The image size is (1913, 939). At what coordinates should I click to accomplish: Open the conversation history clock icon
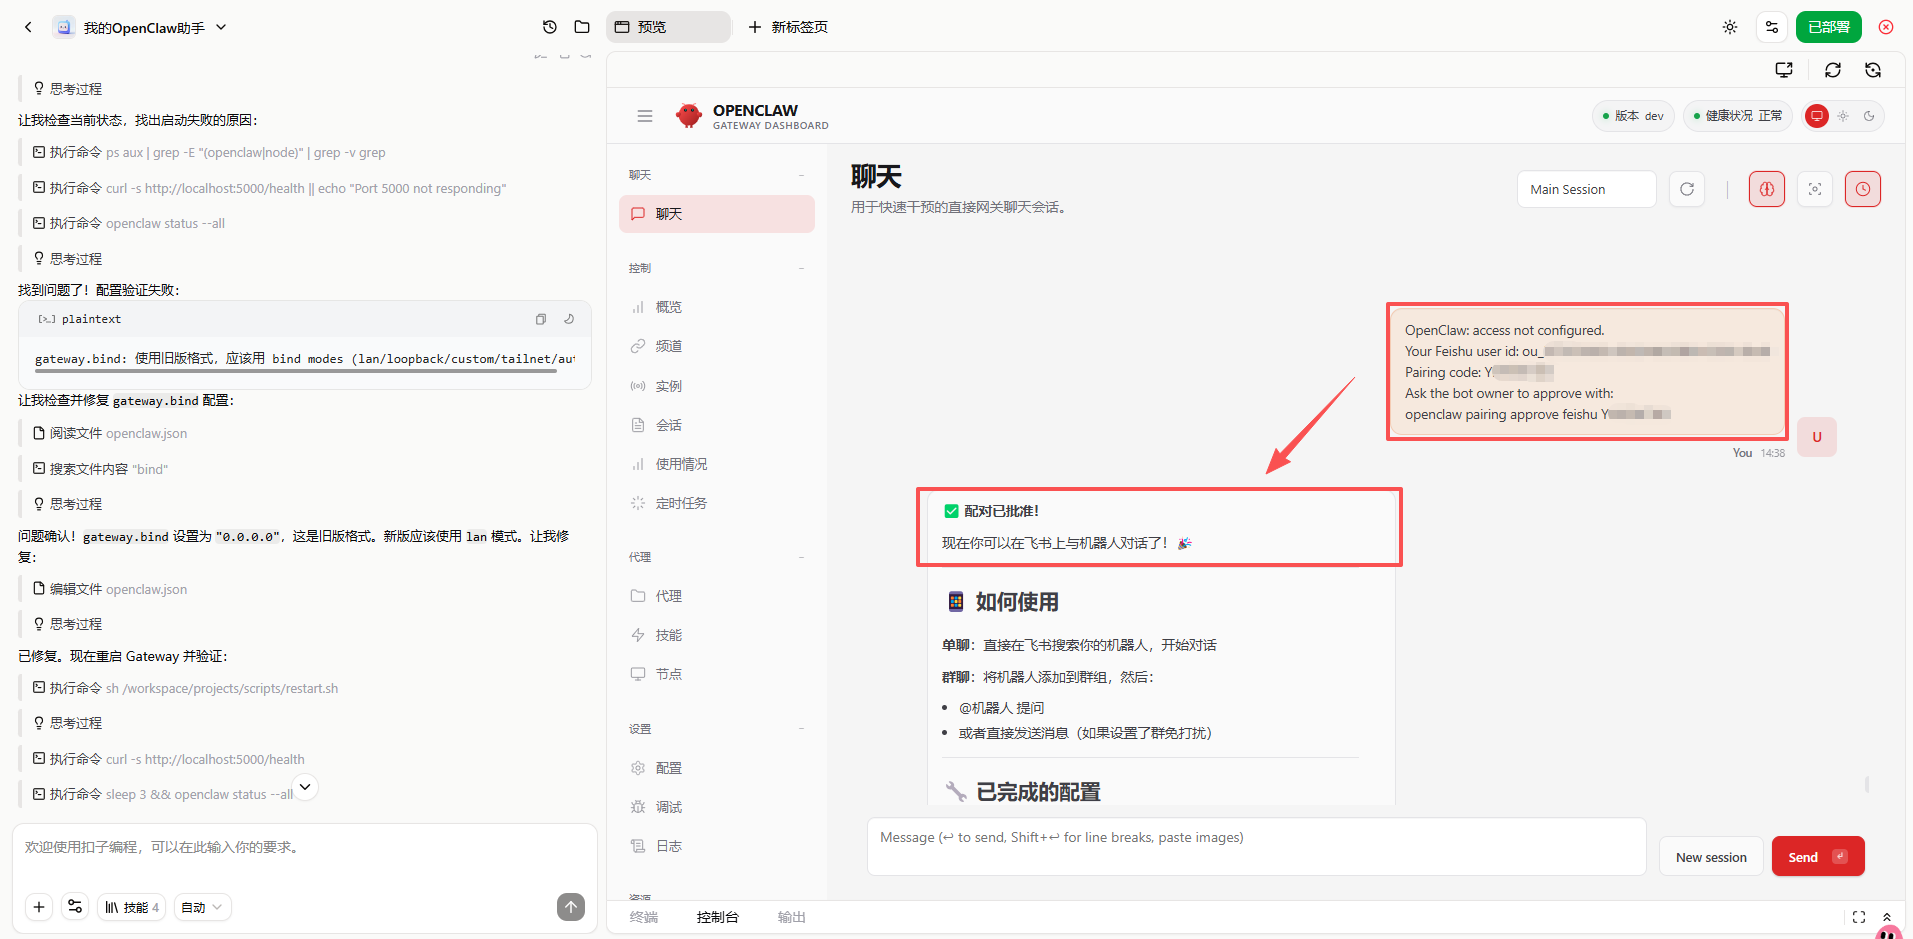point(549,27)
